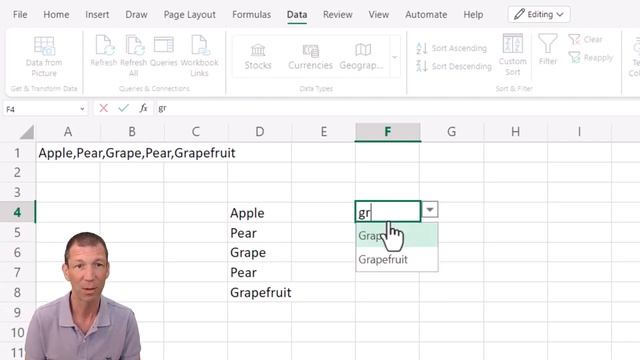
Task: Open the Editing mode dropdown
Action: coord(539,15)
